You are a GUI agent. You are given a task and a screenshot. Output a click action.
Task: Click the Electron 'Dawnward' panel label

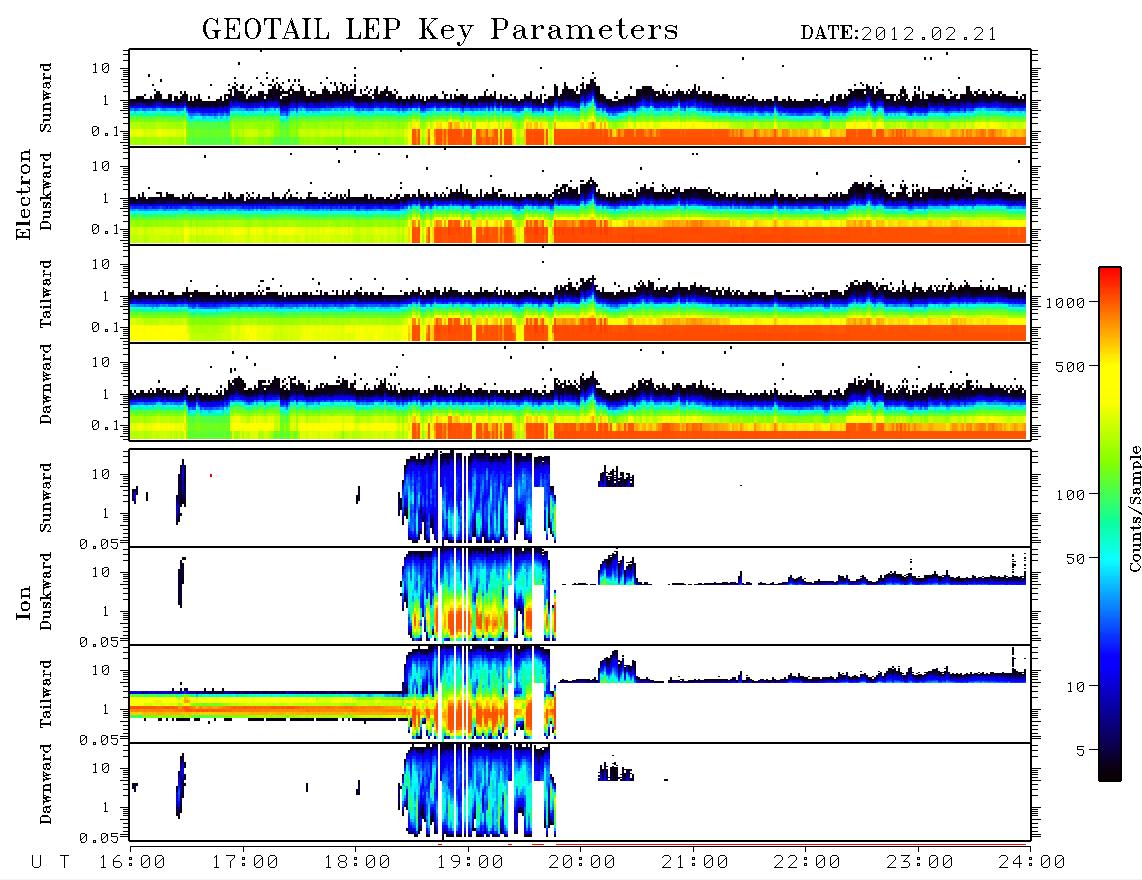pos(46,384)
